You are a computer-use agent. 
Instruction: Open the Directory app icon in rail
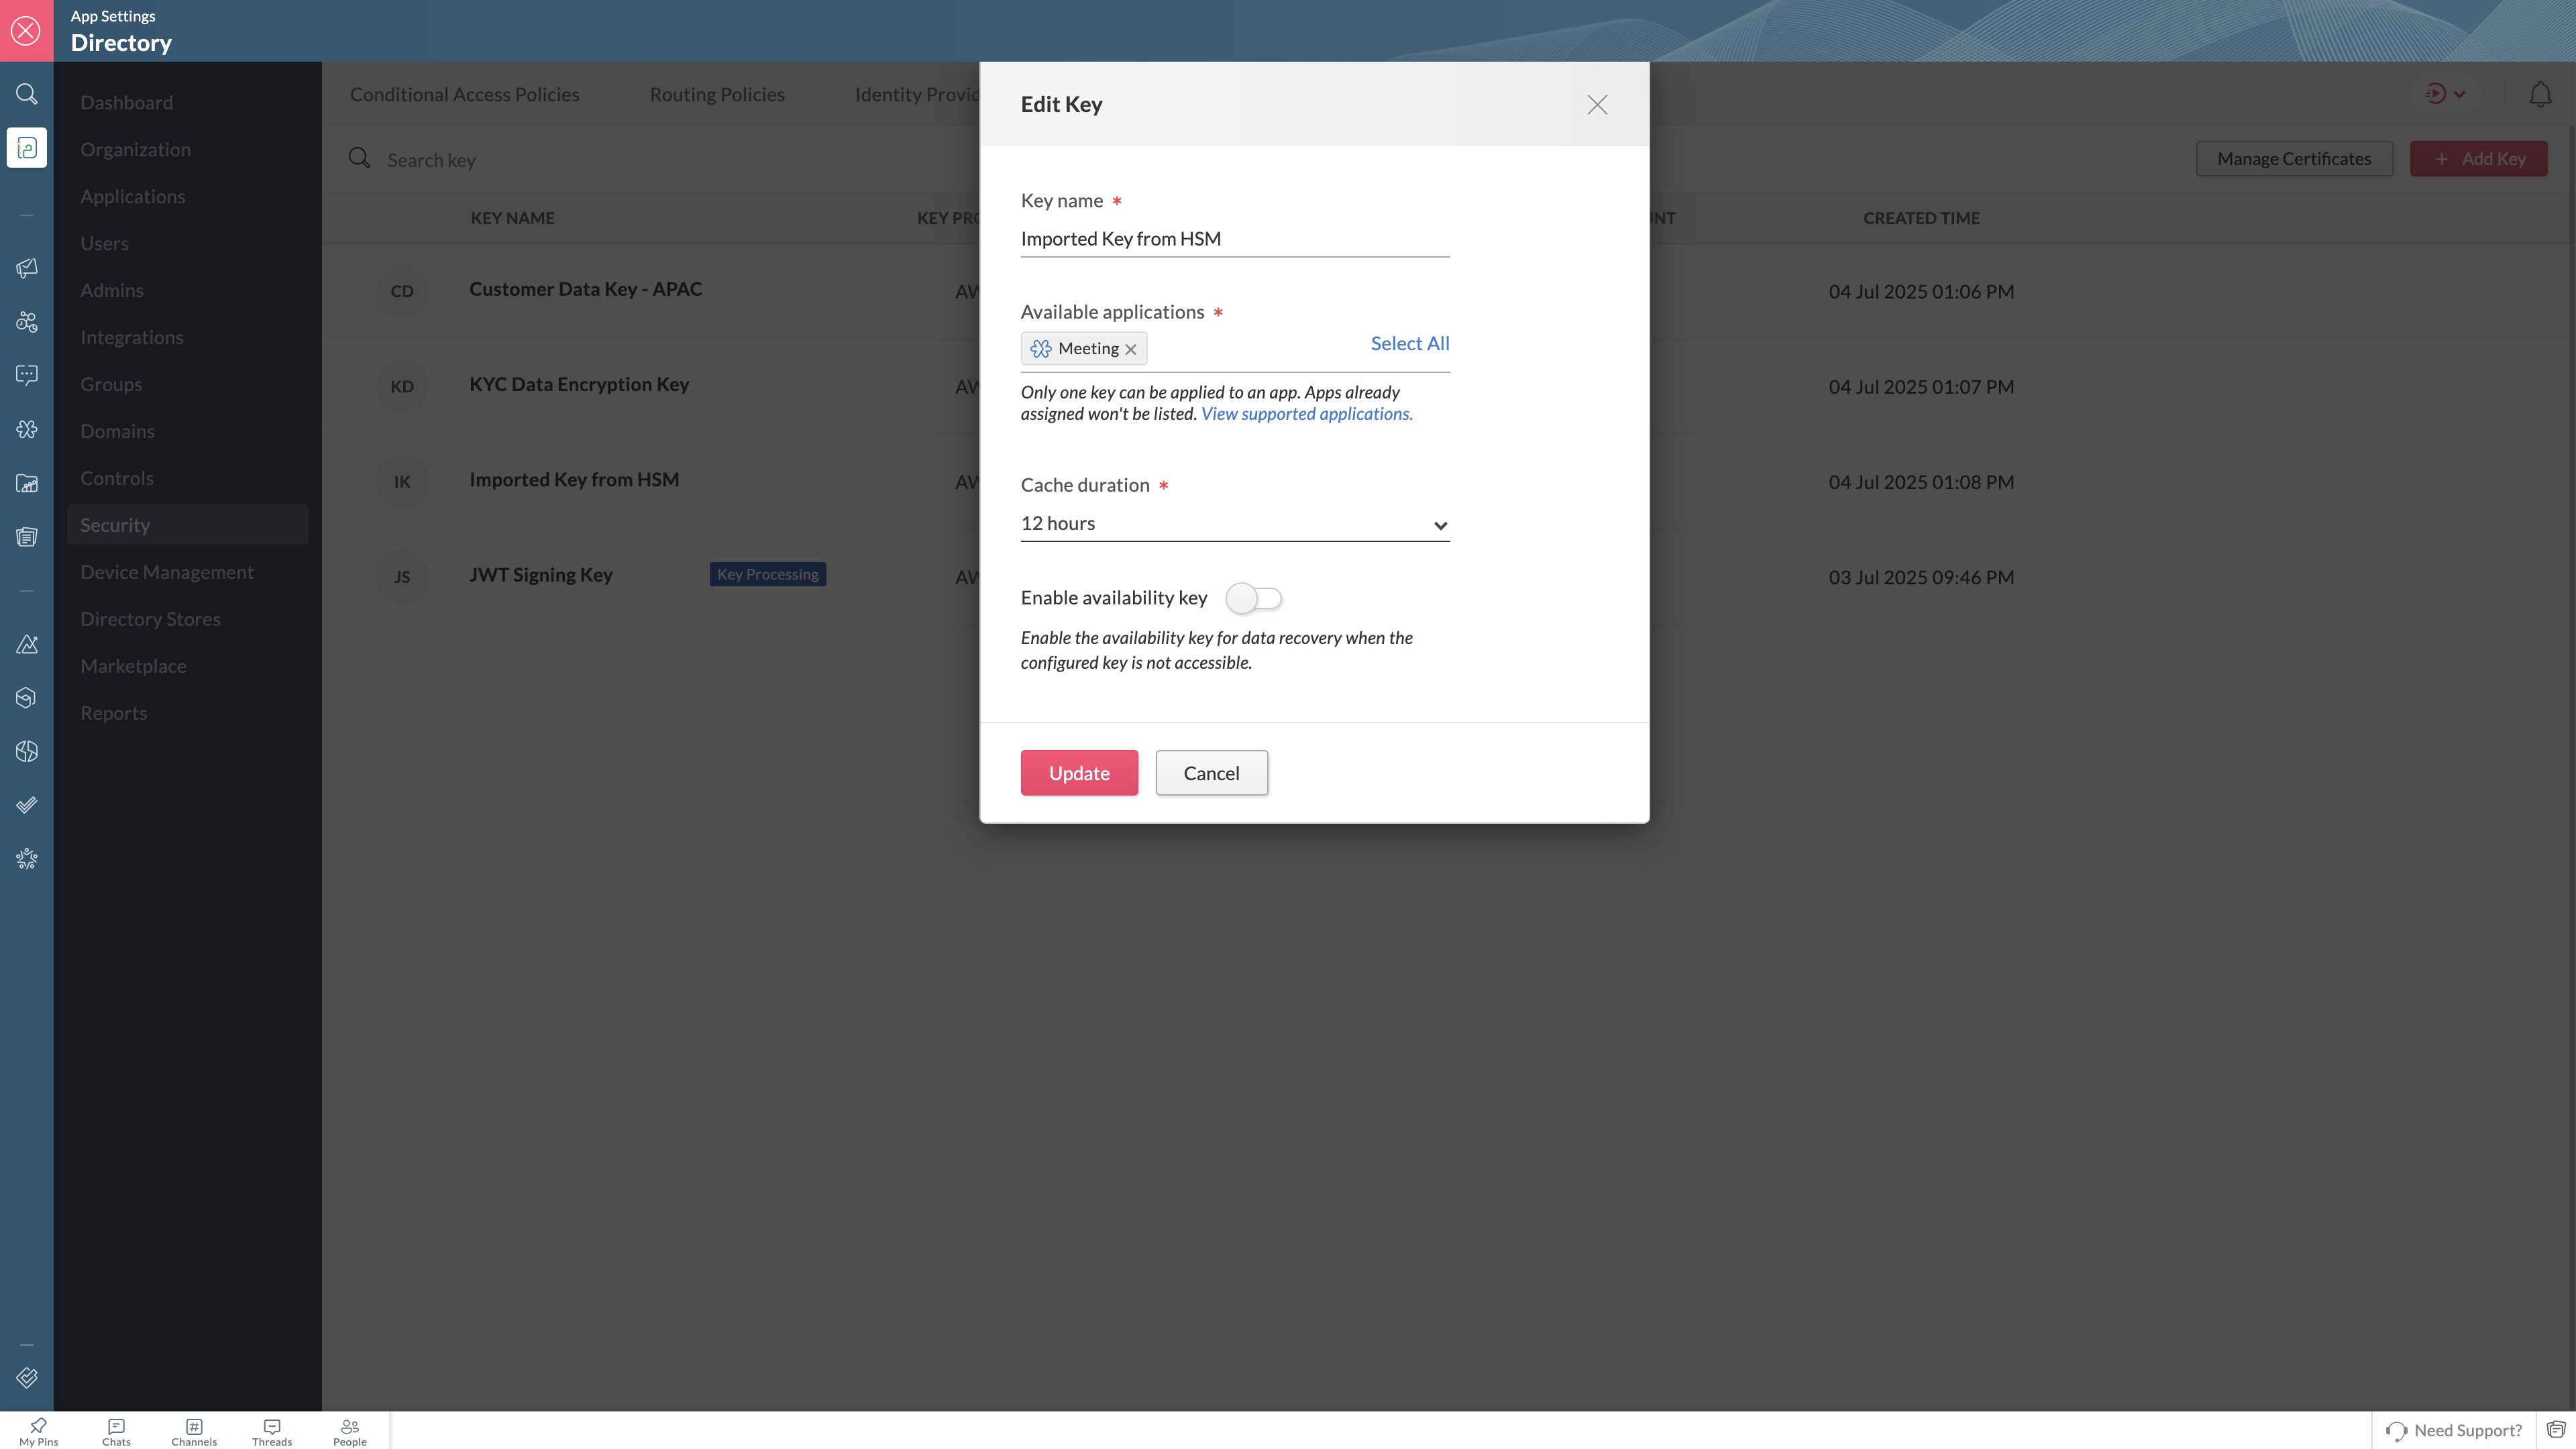click(27, 148)
